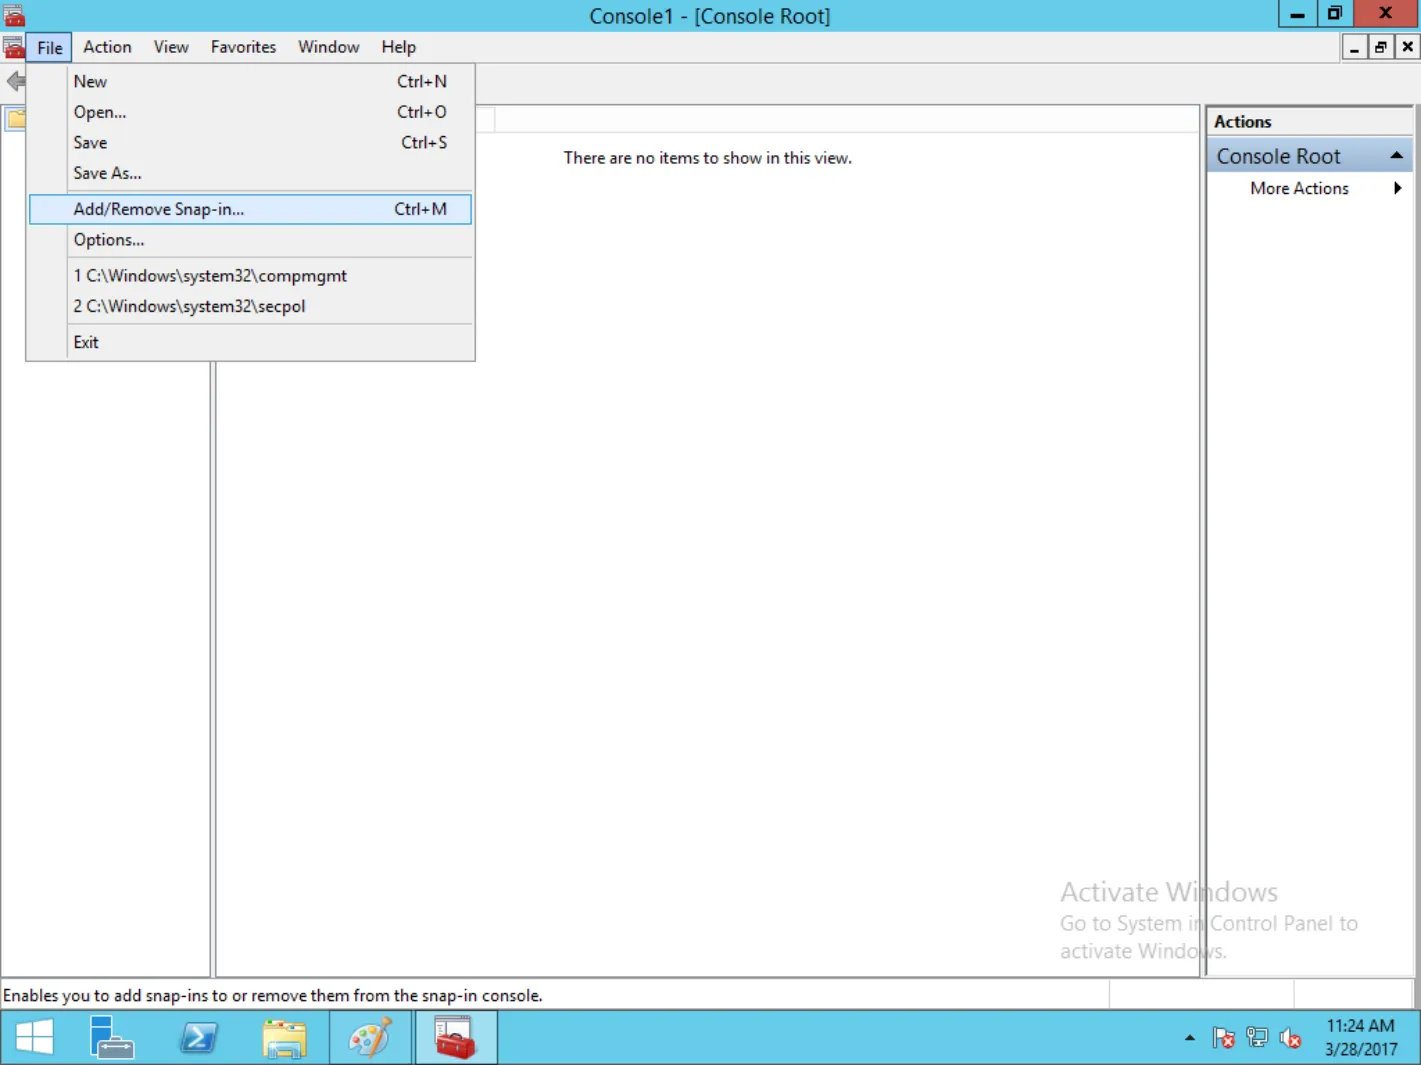Screen dimensions: 1421x1065
Task: Open the View menu
Action: [171, 47]
